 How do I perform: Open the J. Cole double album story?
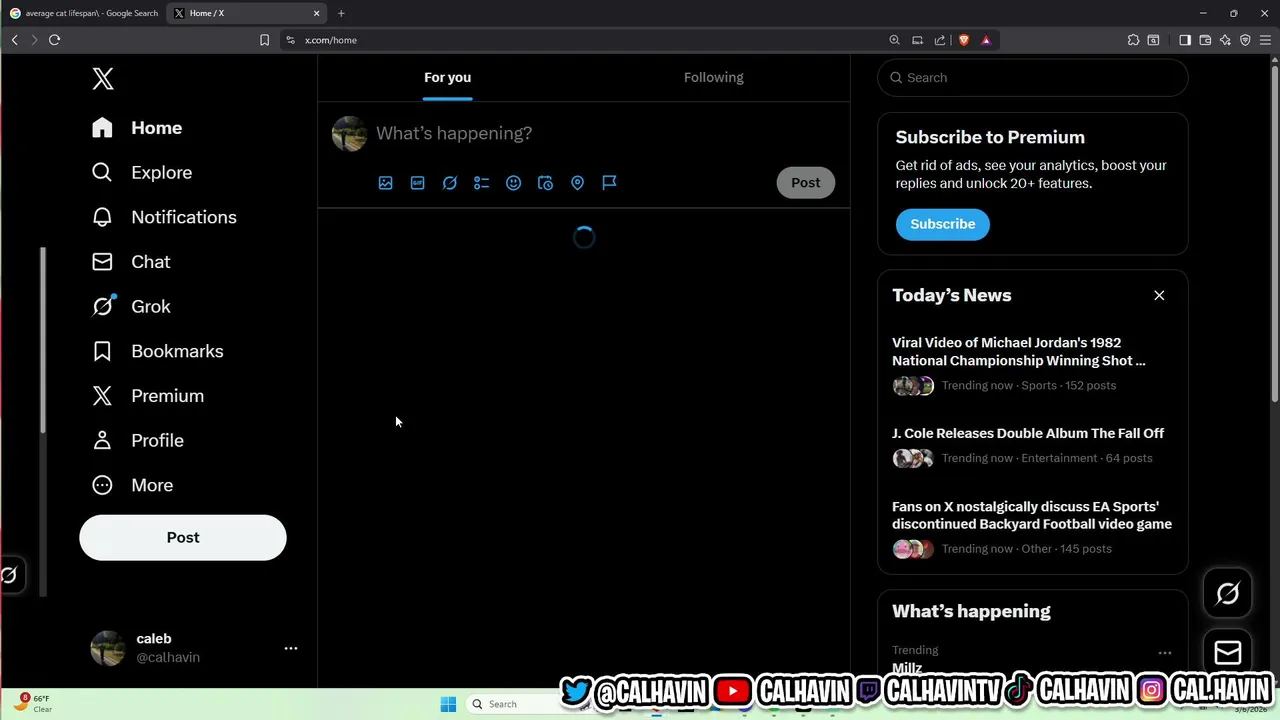(x=1033, y=446)
